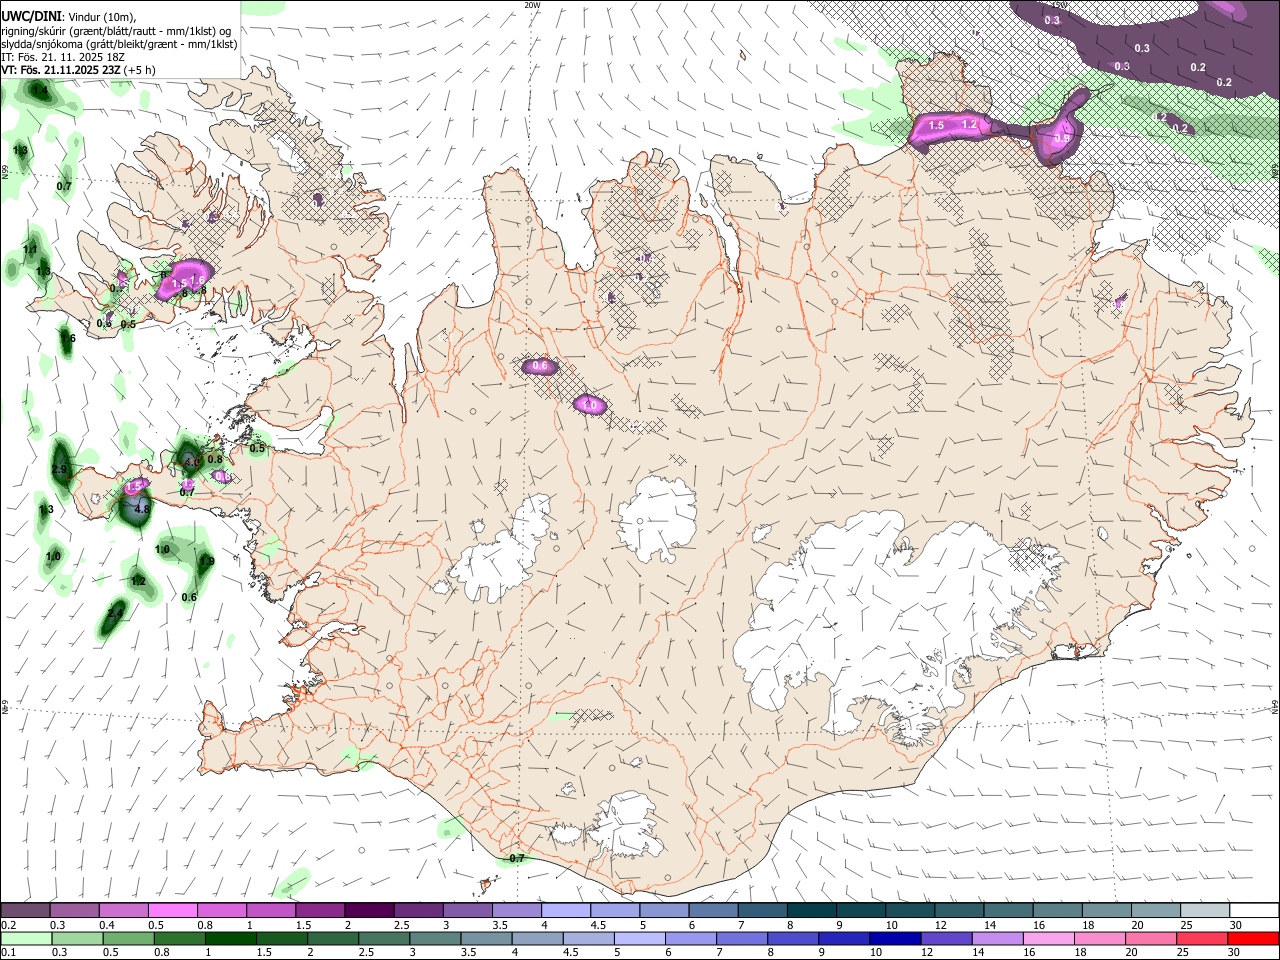Click the white Hofsjökull glacier in the center
The image size is (1280, 960).
pyautogui.click(x=657, y=518)
